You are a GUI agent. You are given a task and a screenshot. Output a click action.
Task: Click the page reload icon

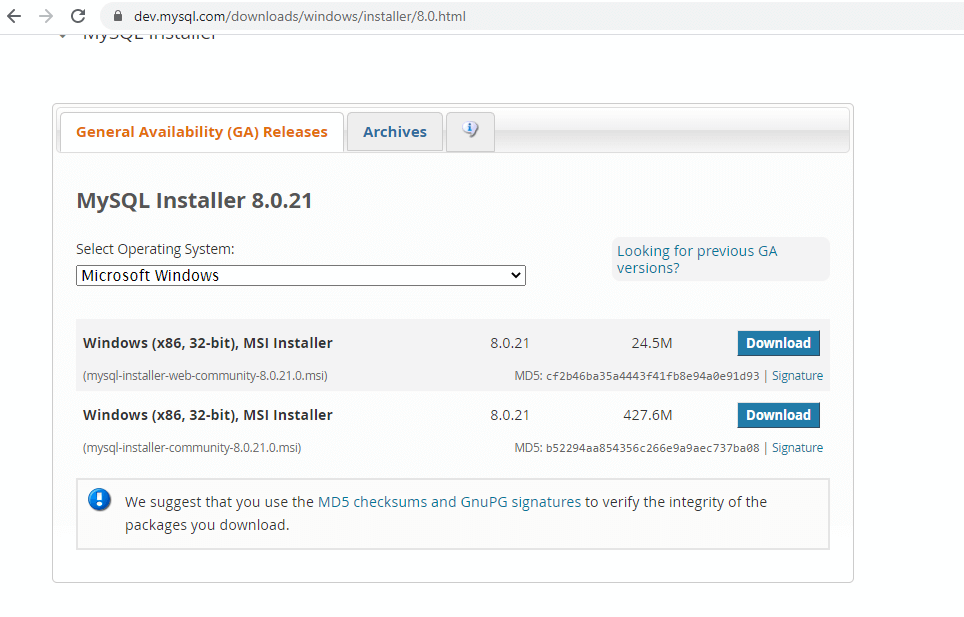tap(78, 16)
